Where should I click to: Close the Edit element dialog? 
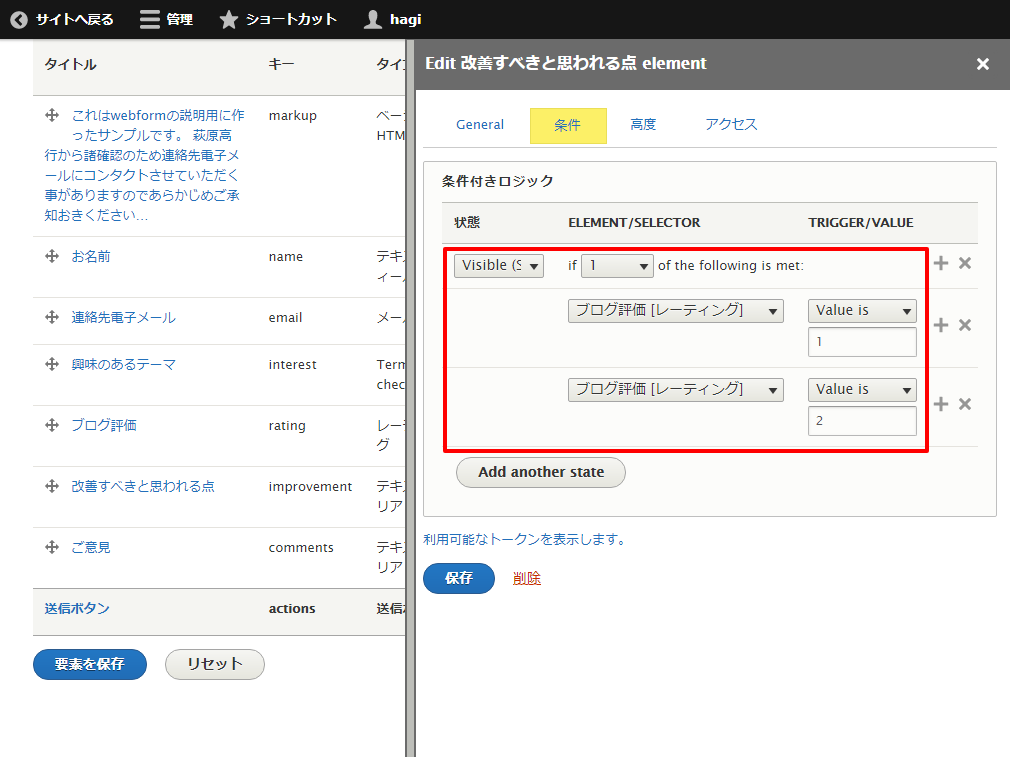point(982,64)
